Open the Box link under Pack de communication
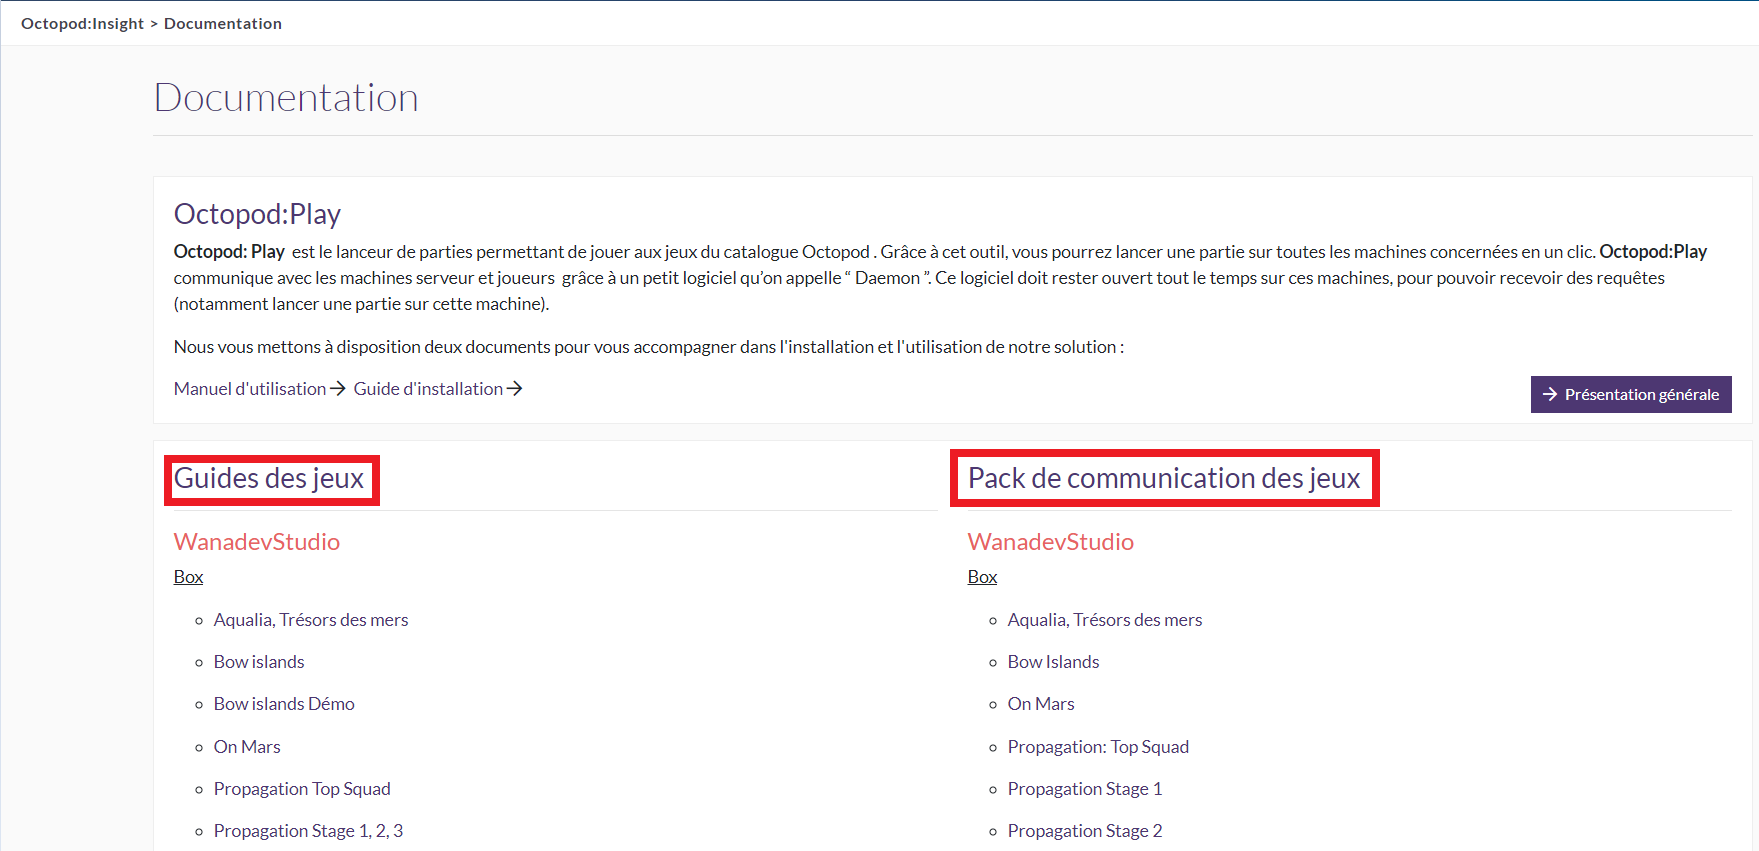 (x=982, y=577)
